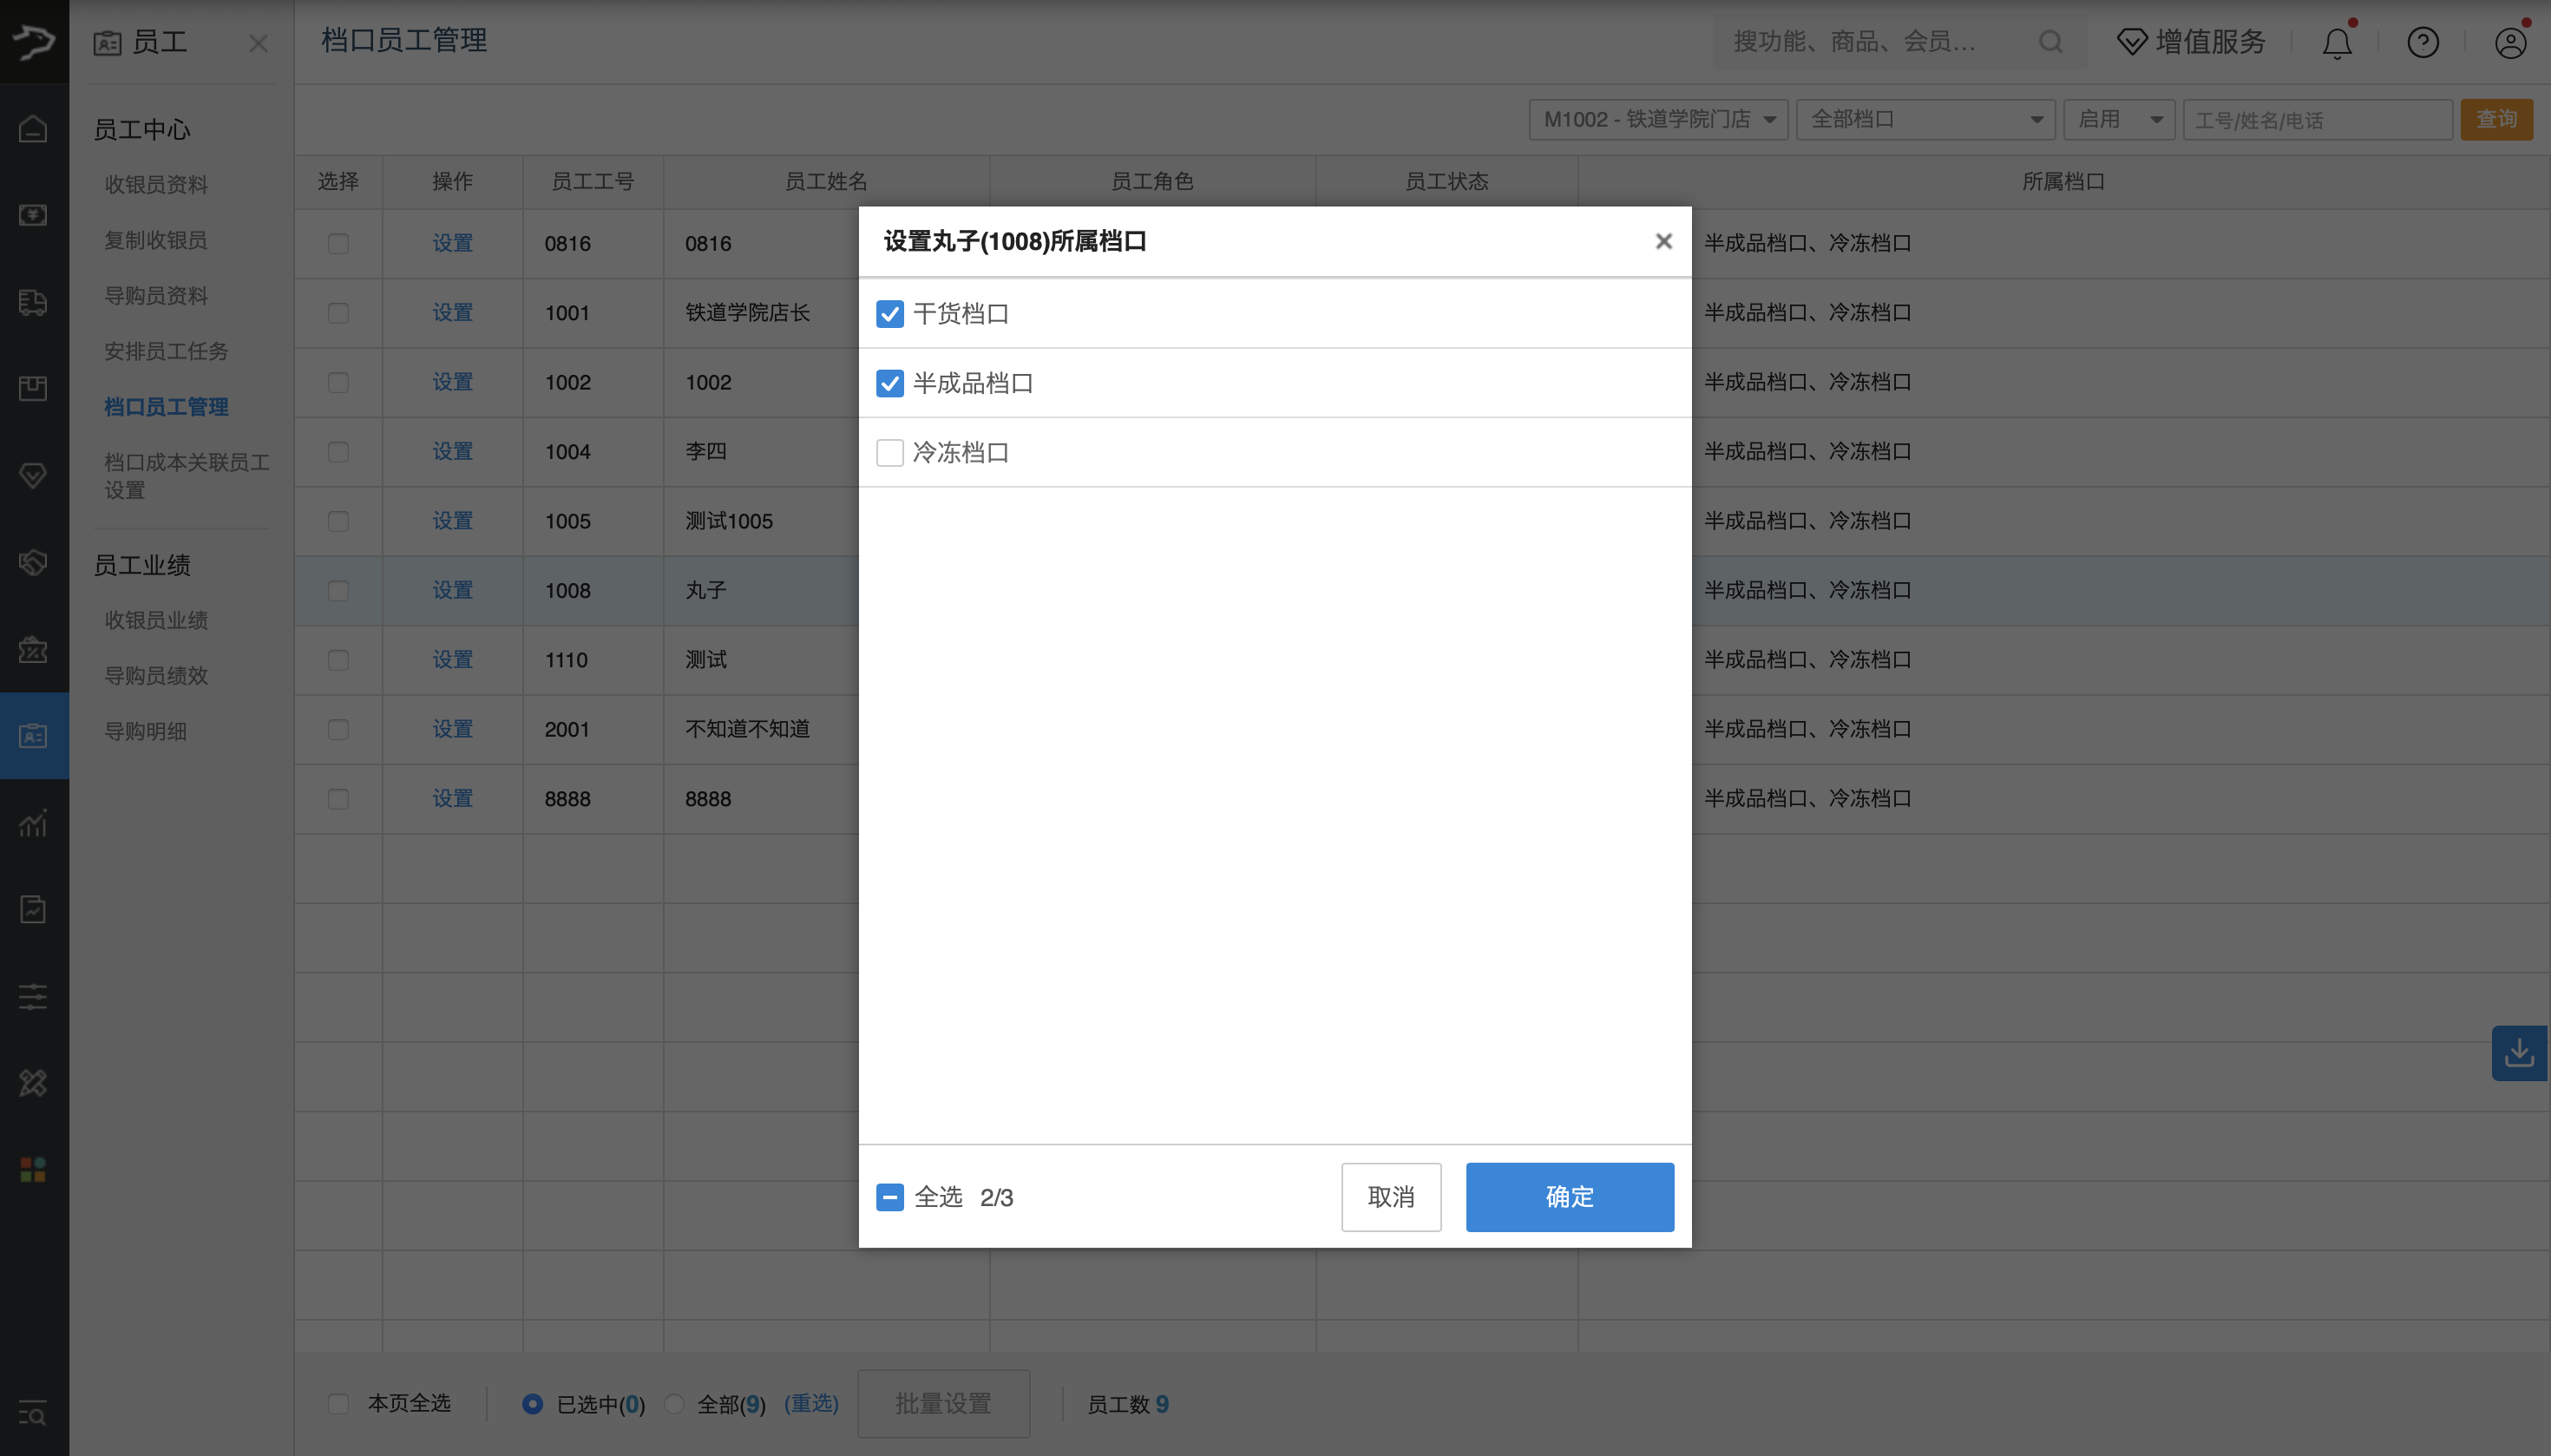Open the 启用 status dropdown

[2119, 118]
